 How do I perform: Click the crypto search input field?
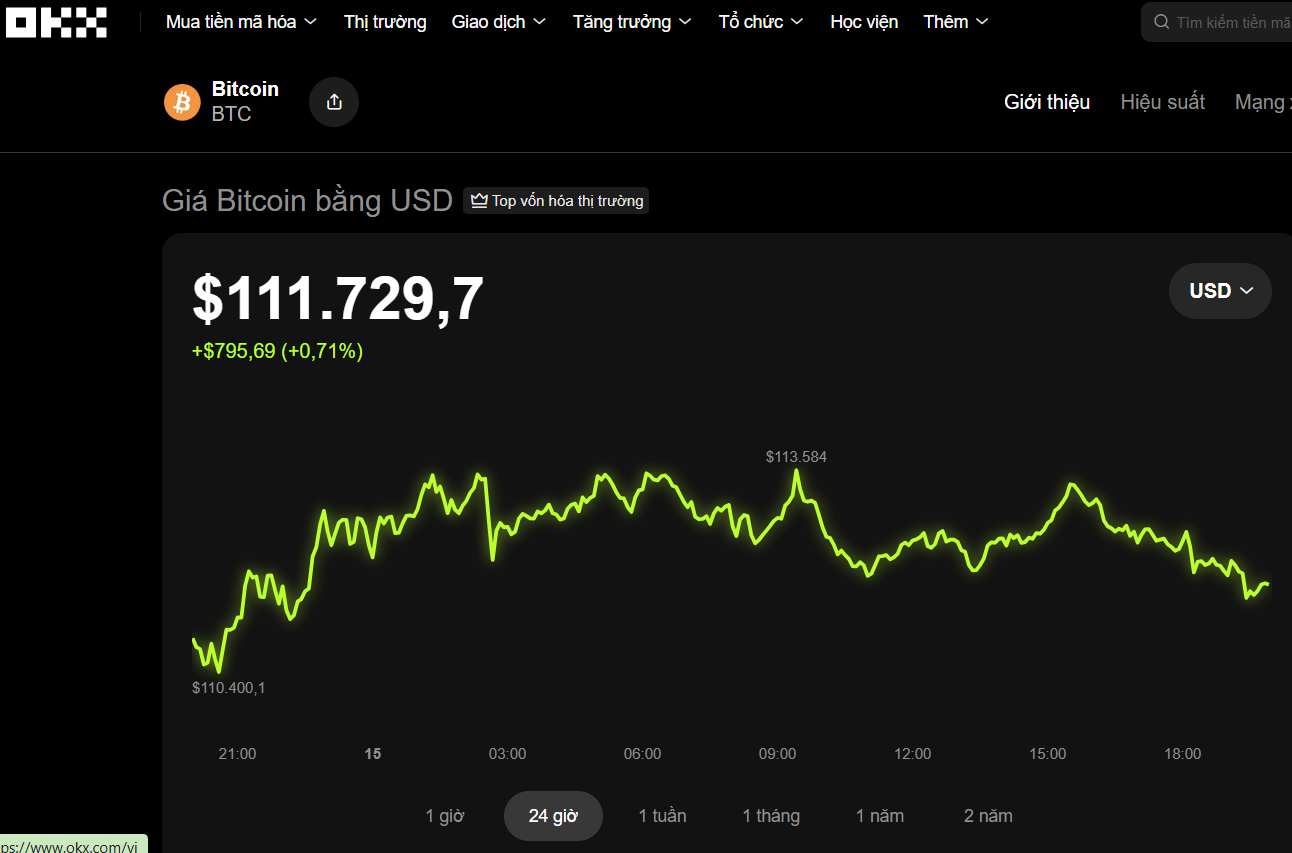tap(1218, 22)
